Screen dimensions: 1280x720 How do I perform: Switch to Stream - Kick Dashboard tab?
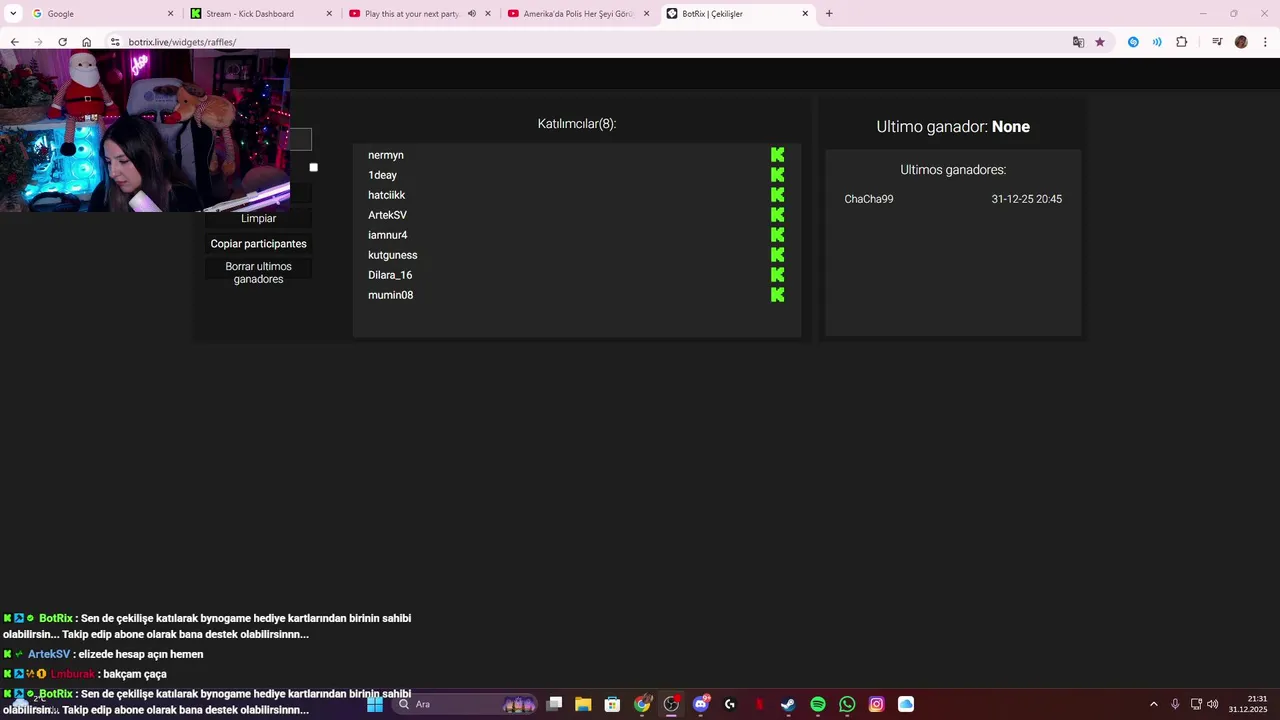pyautogui.click(x=262, y=14)
